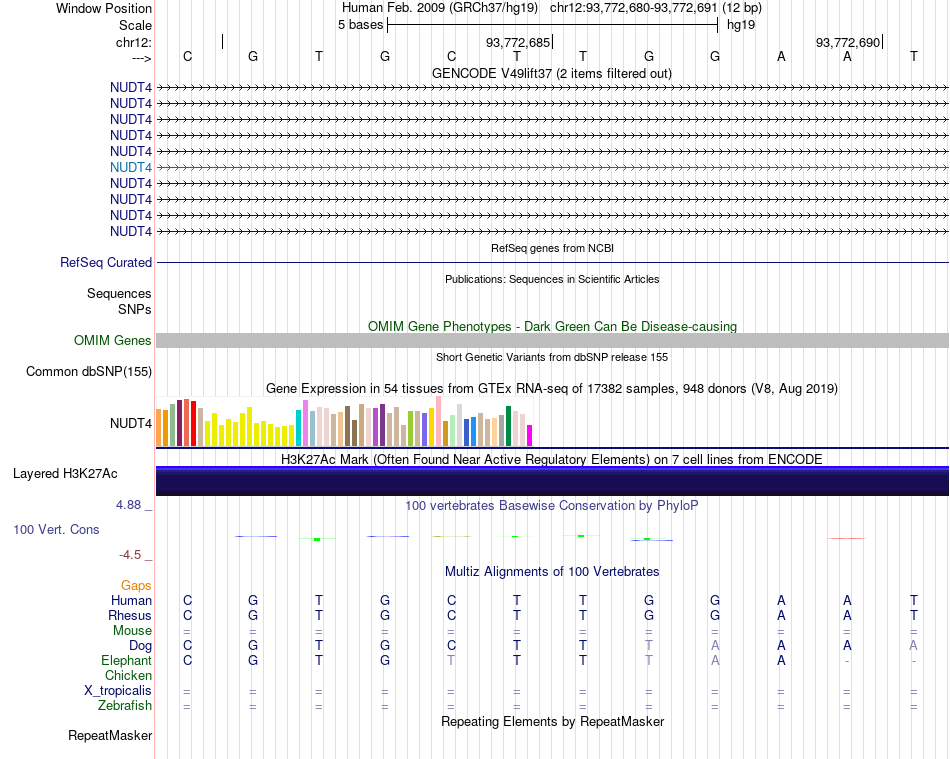Select the 'Dog' alignment row label
This screenshot has width=950, height=759.
click(140, 646)
